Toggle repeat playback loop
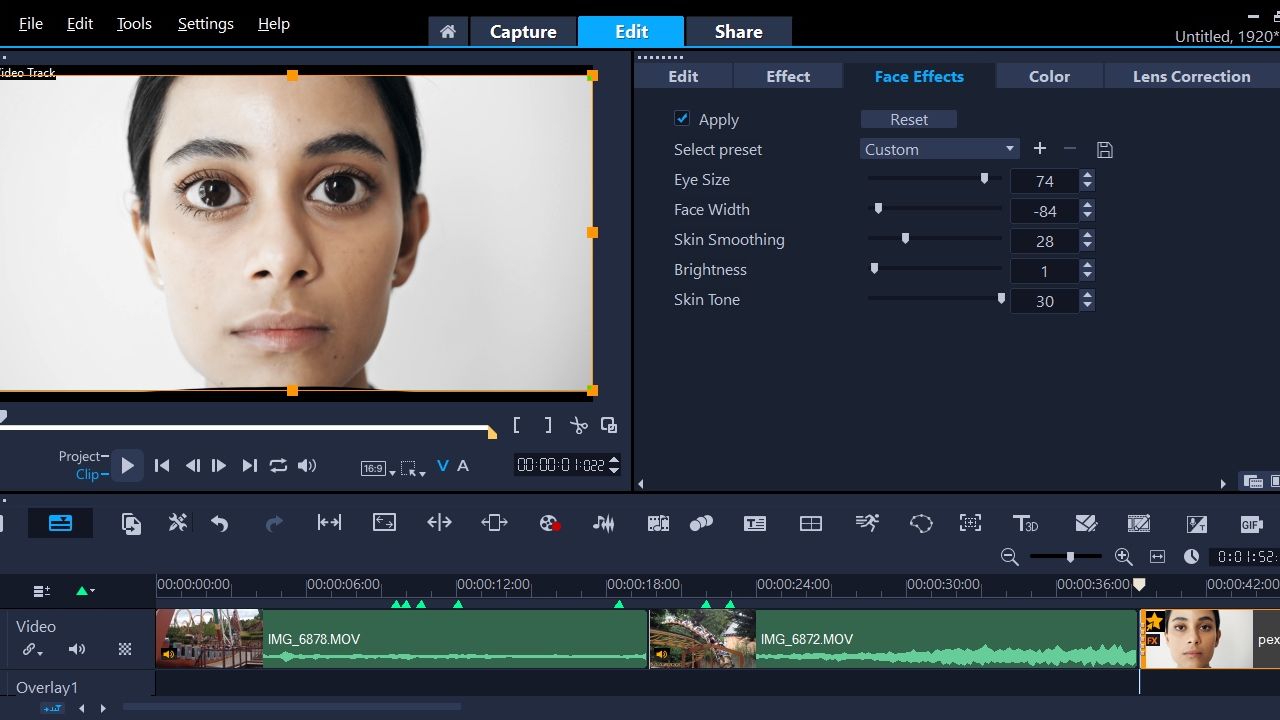The height and width of the screenshot is (720, 1280). [x=278, y=466]
